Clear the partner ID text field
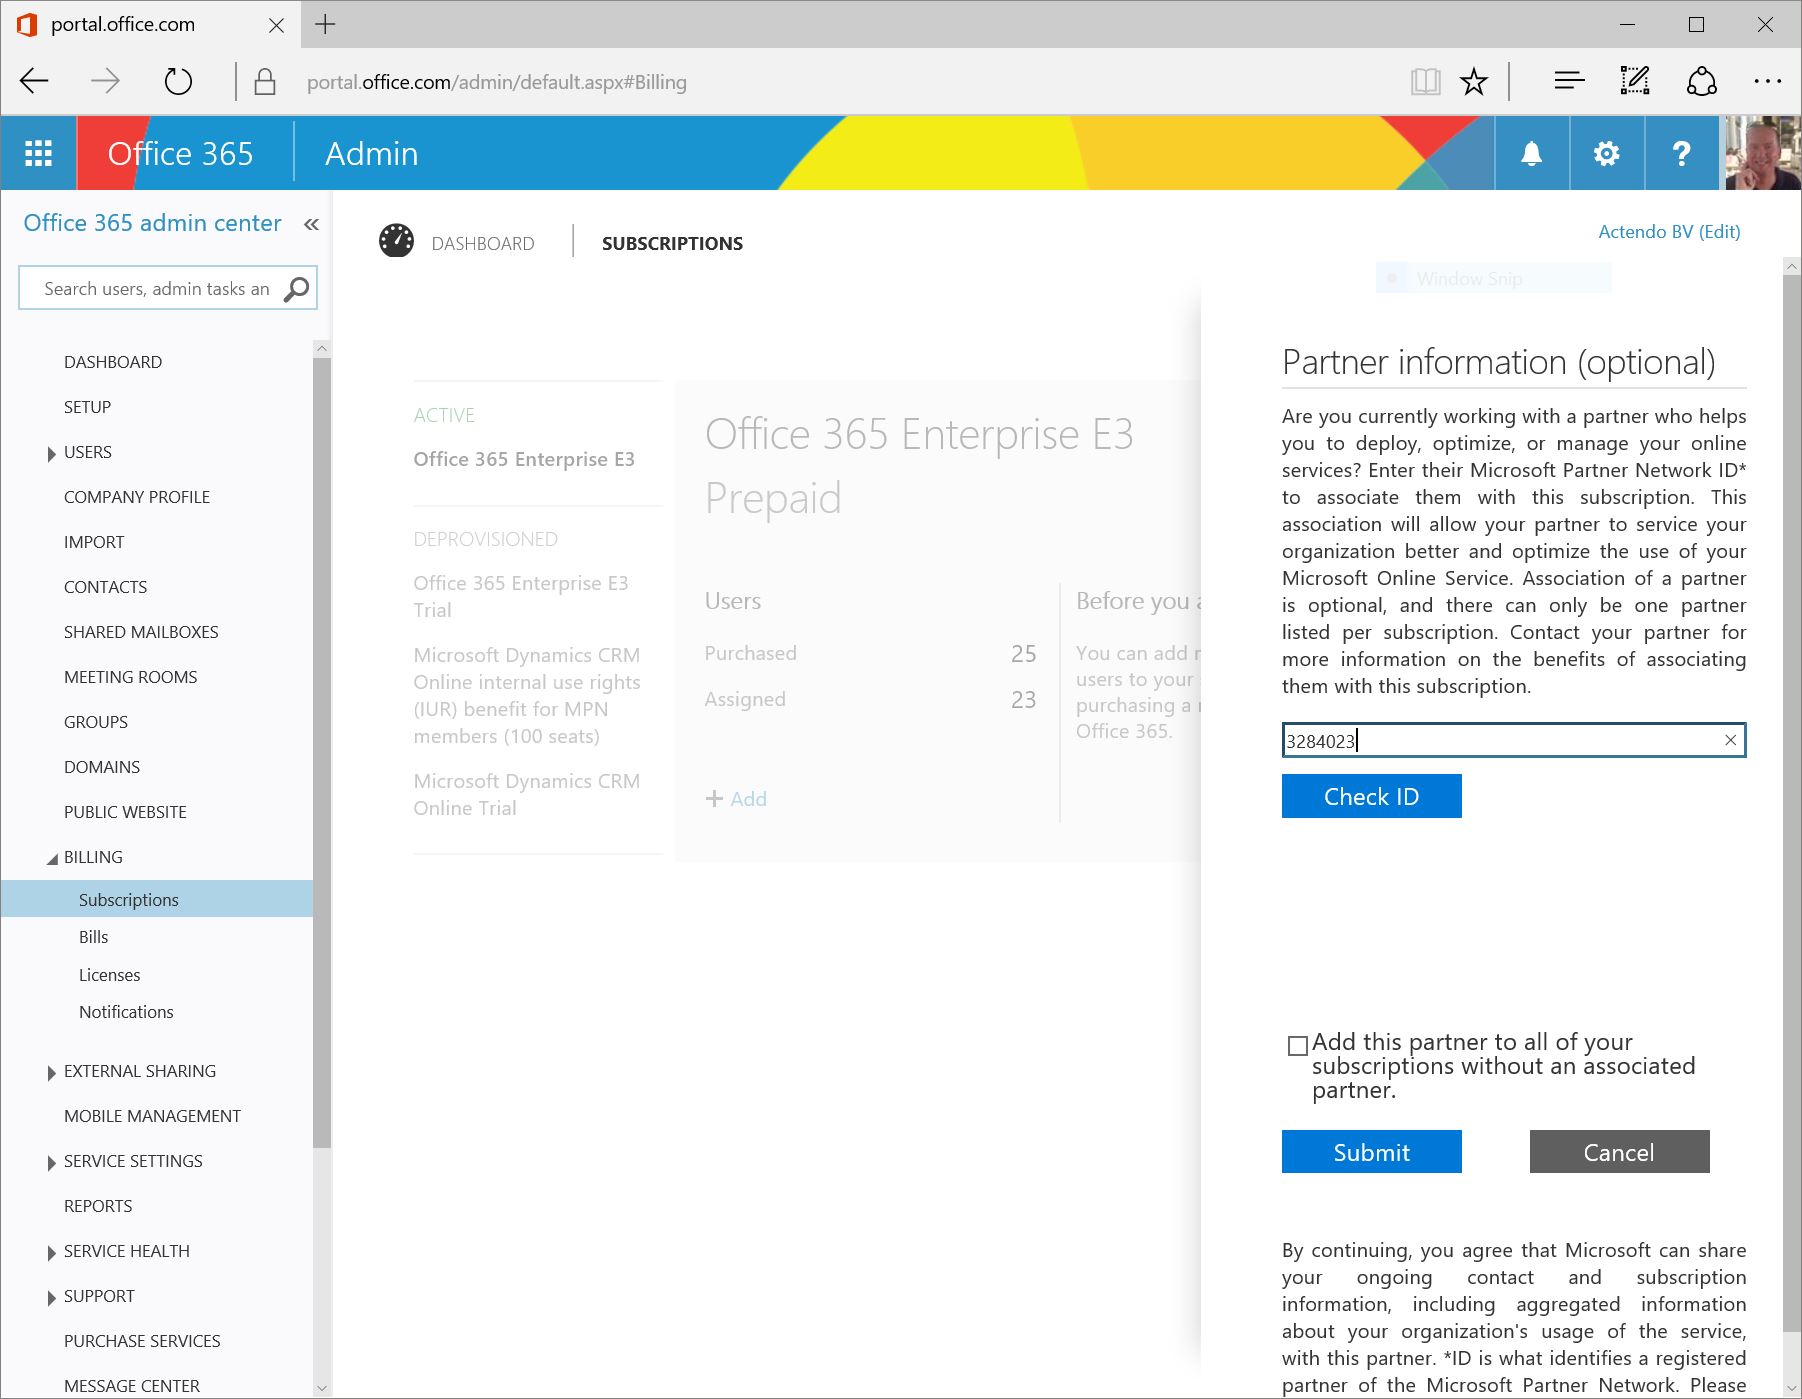The height and width of the screenshot is (1399, 1802). [x=1731, y=740]
